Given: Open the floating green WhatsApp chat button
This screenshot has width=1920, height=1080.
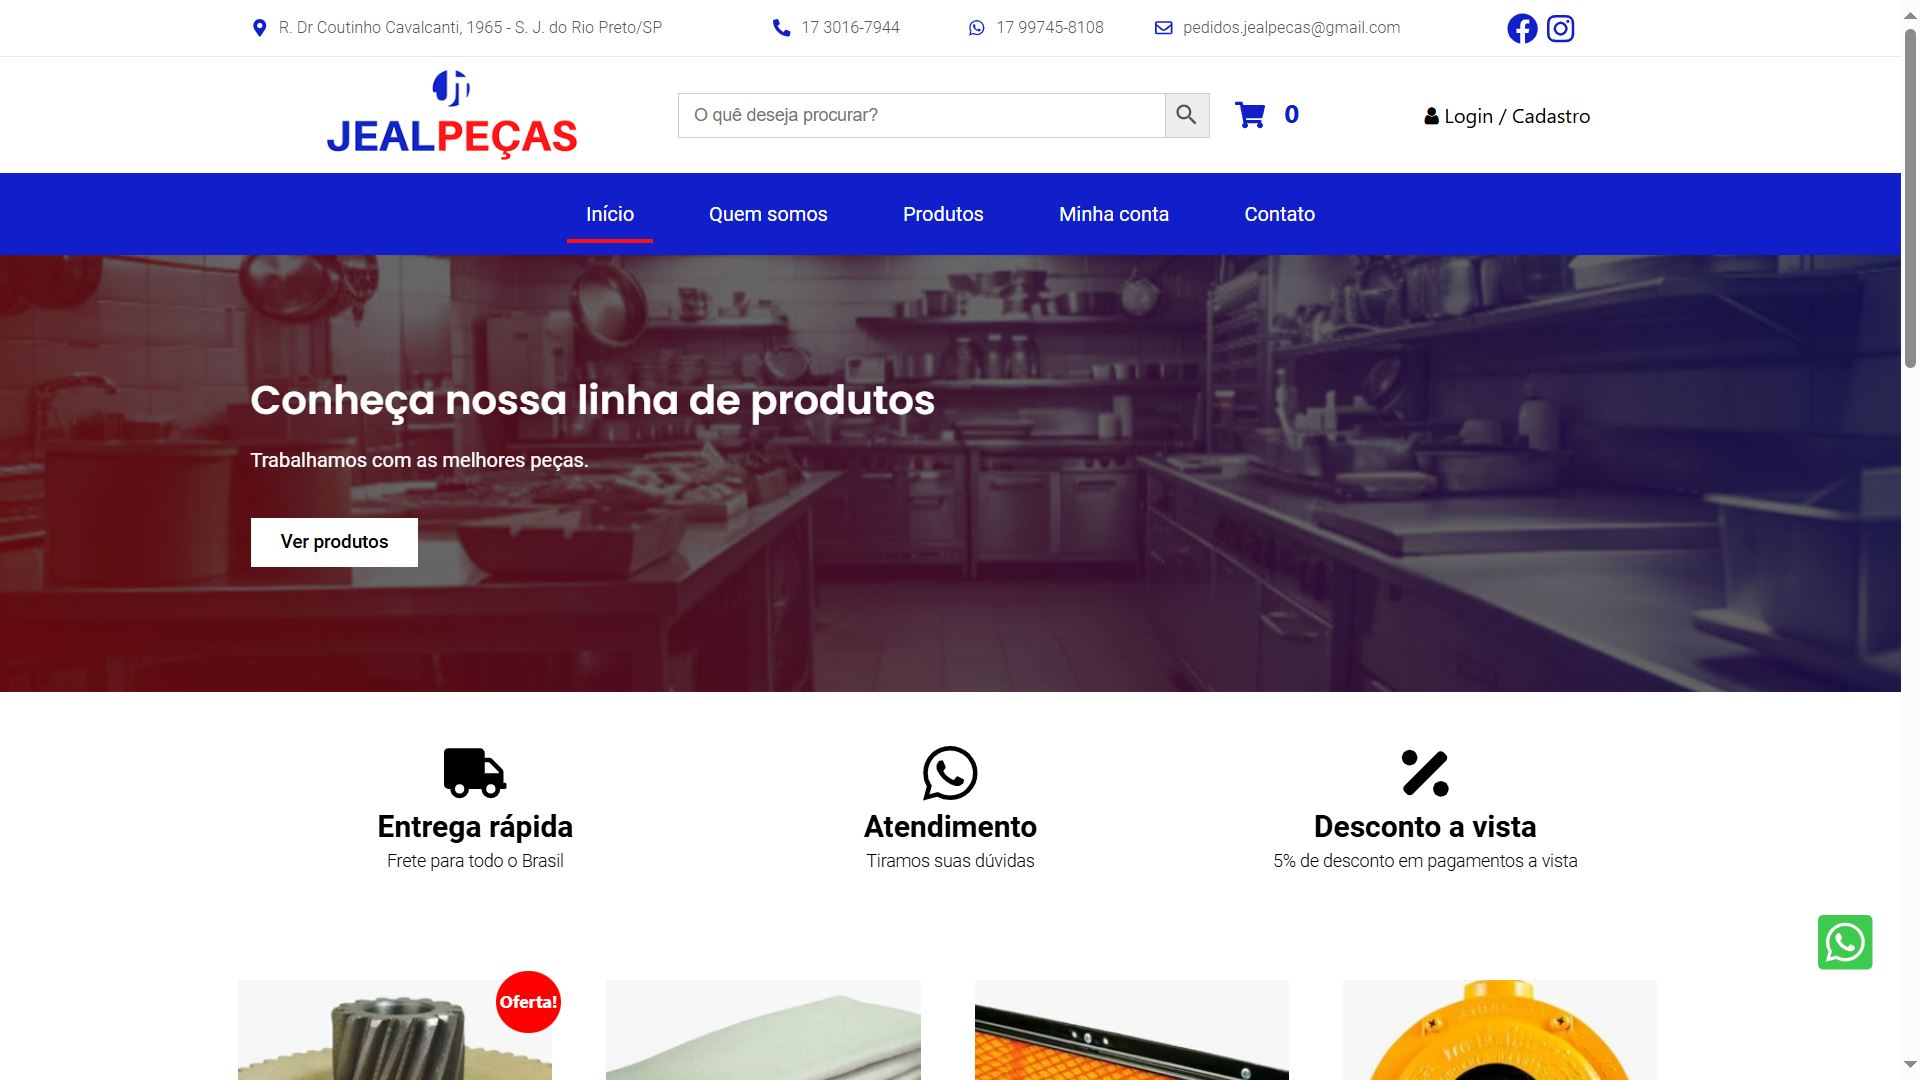Looking at the screenshot, I should click(1845, 942).
